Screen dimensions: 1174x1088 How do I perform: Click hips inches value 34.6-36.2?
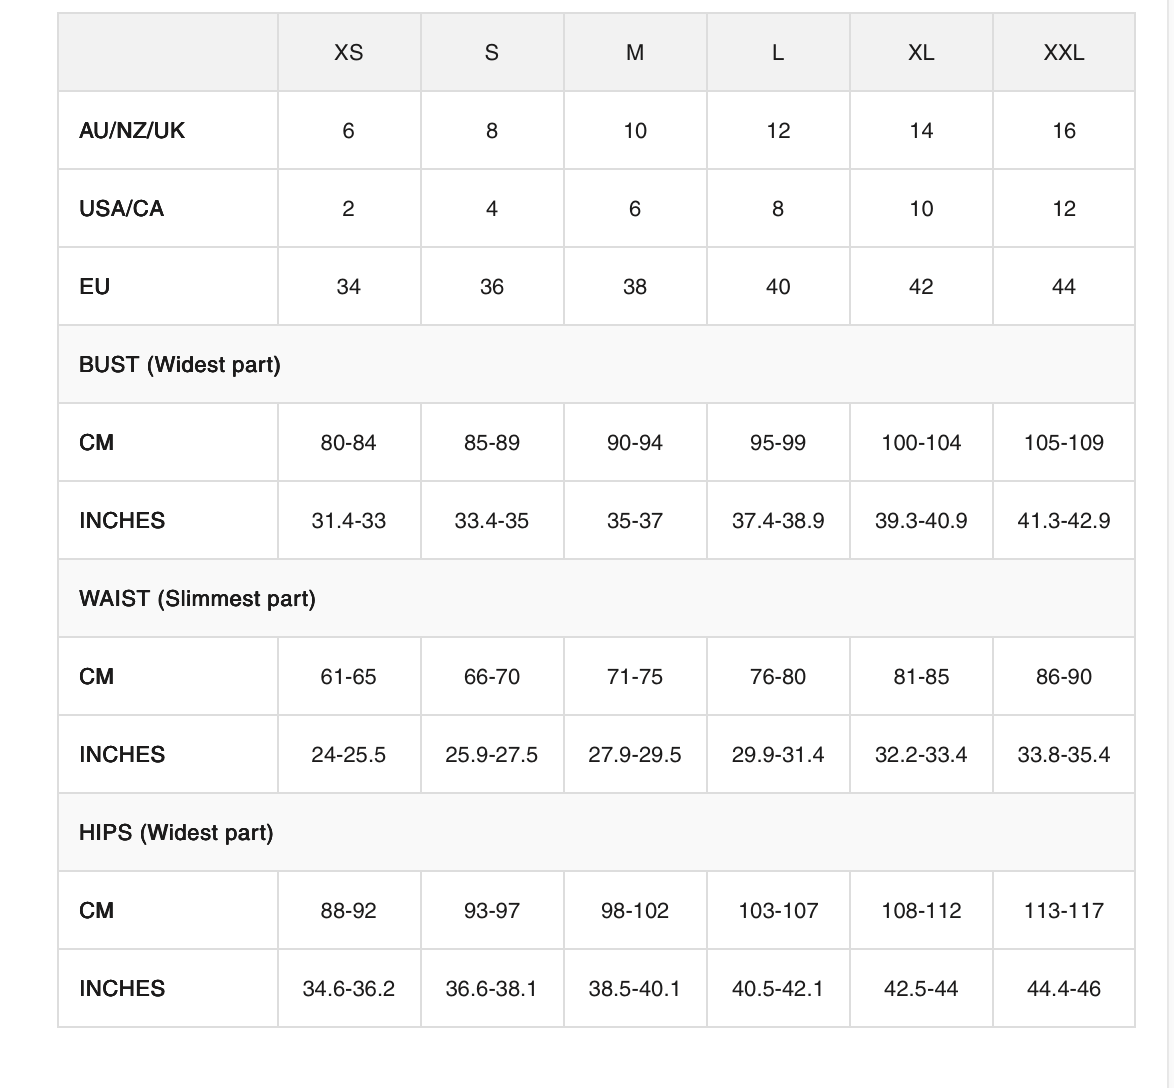pyautogui.click(x=348, y=988)
